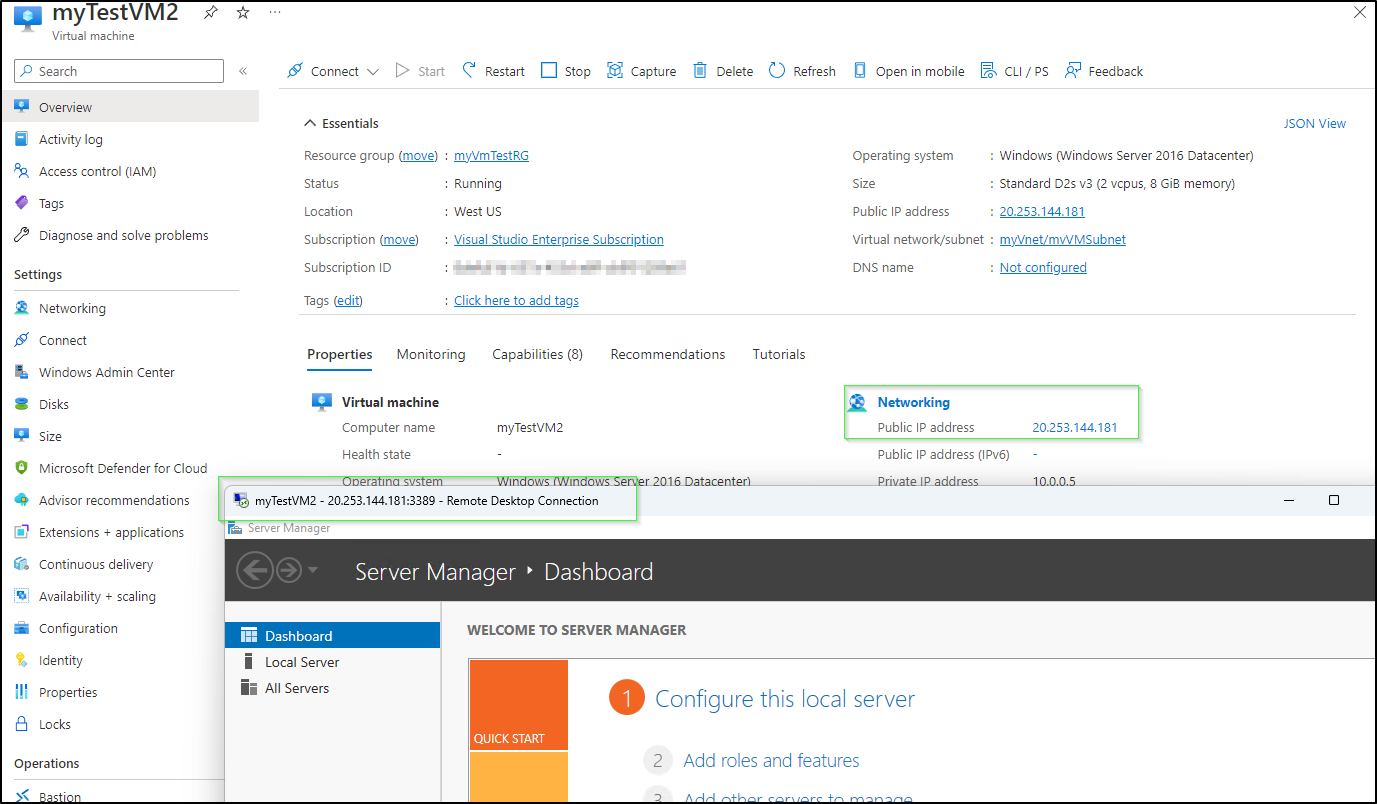Switch to the Capabilities (8) tab
The width and height of the screenshot is (1377, 804).
538,354
